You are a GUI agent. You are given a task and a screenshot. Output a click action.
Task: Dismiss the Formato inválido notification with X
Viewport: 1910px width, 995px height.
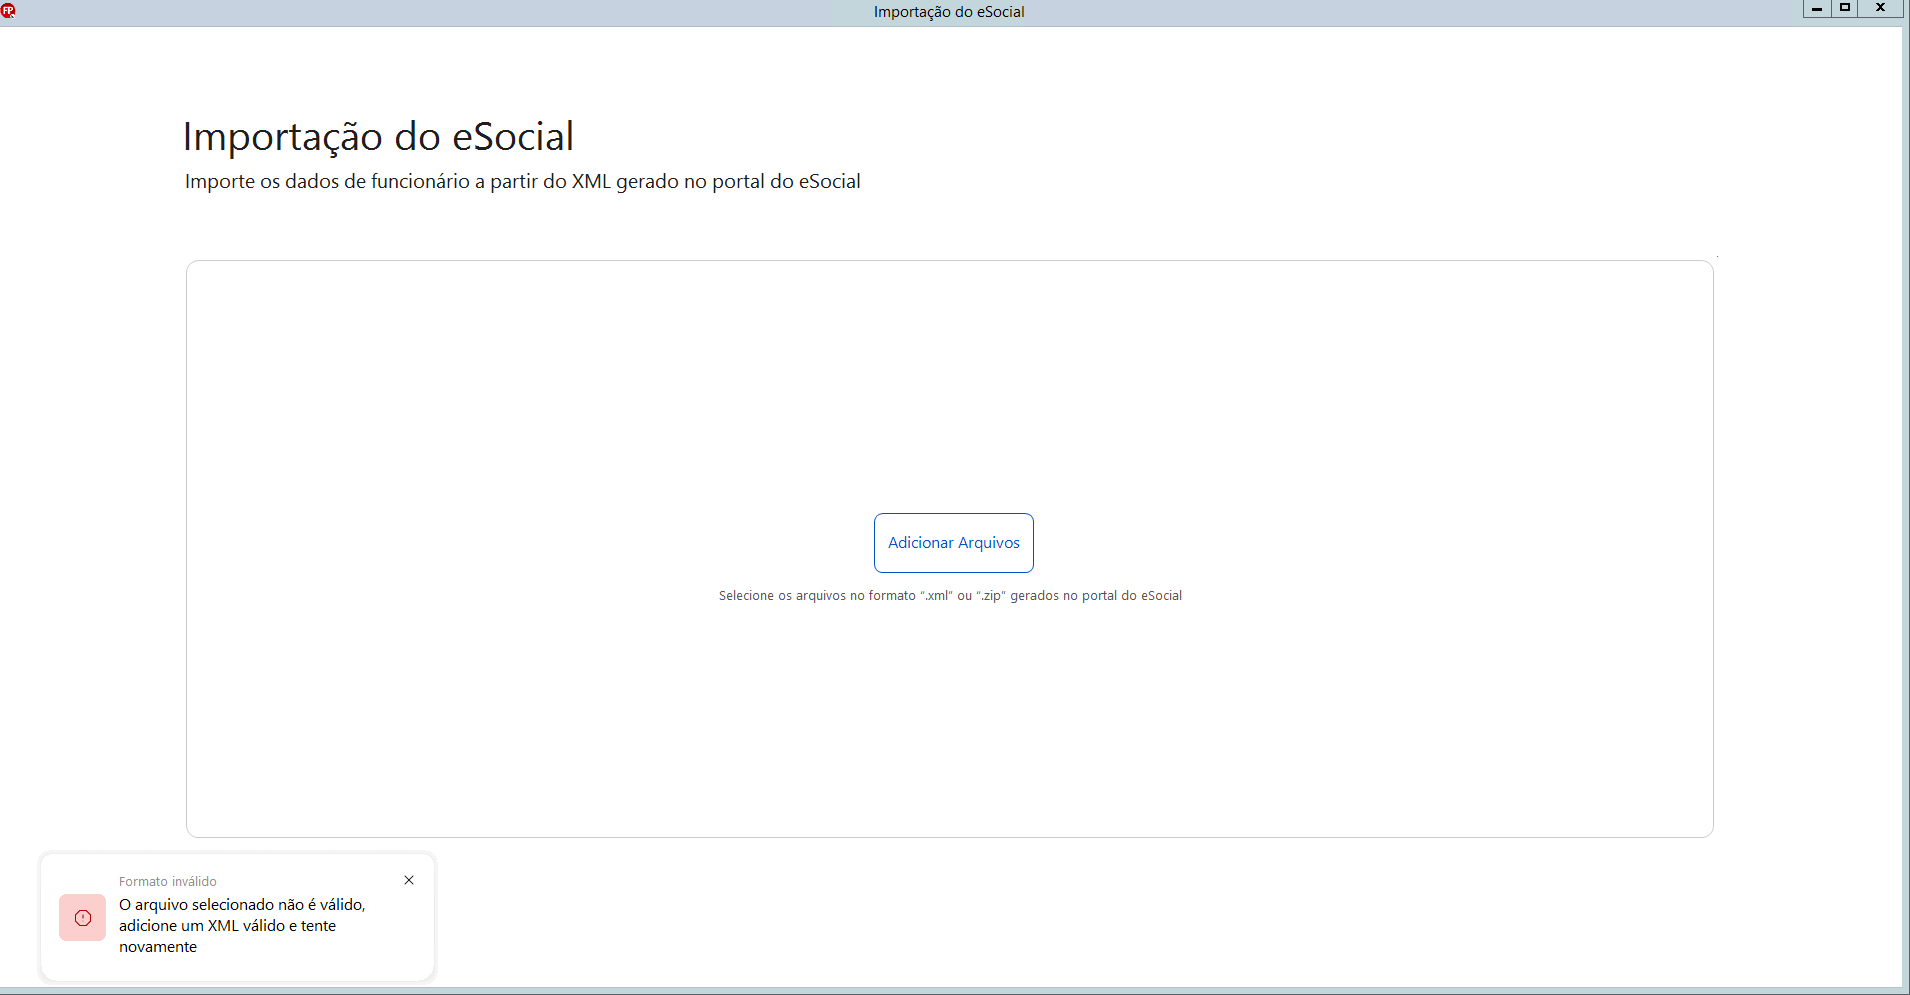pyautogui.click(x=409, y=880)
